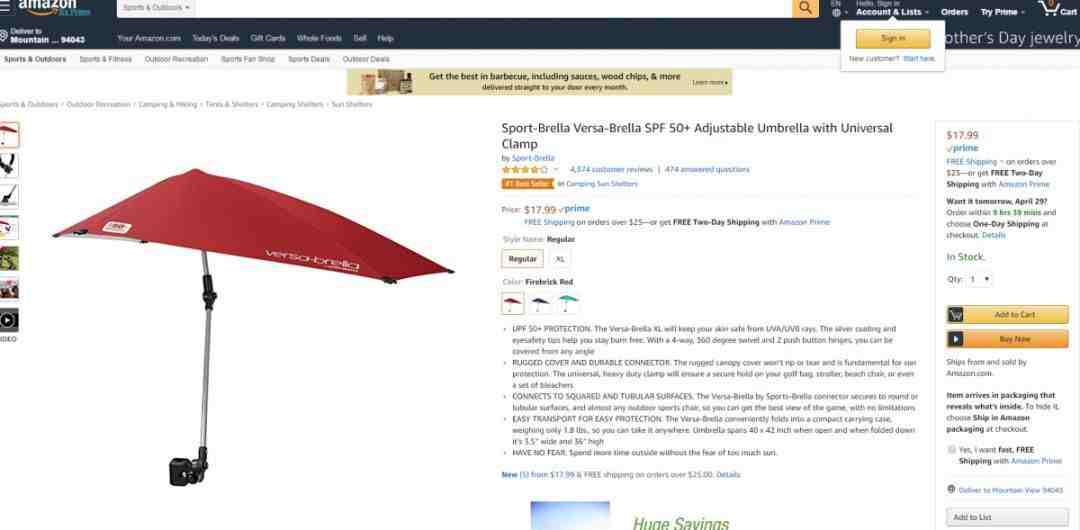1080x530 pixels.
Task: Play the product video thumbnail
Action: pos(9,320)
